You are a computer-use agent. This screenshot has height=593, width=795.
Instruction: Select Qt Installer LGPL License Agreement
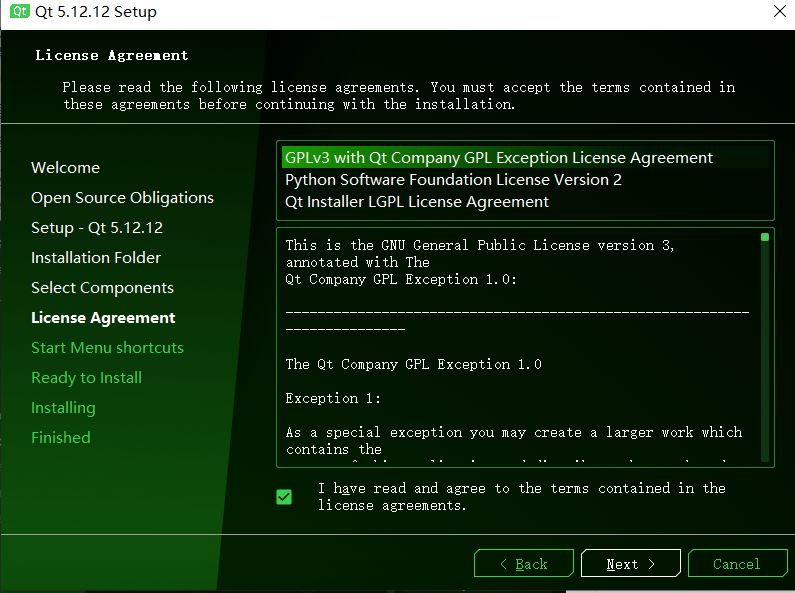[525, 202]
